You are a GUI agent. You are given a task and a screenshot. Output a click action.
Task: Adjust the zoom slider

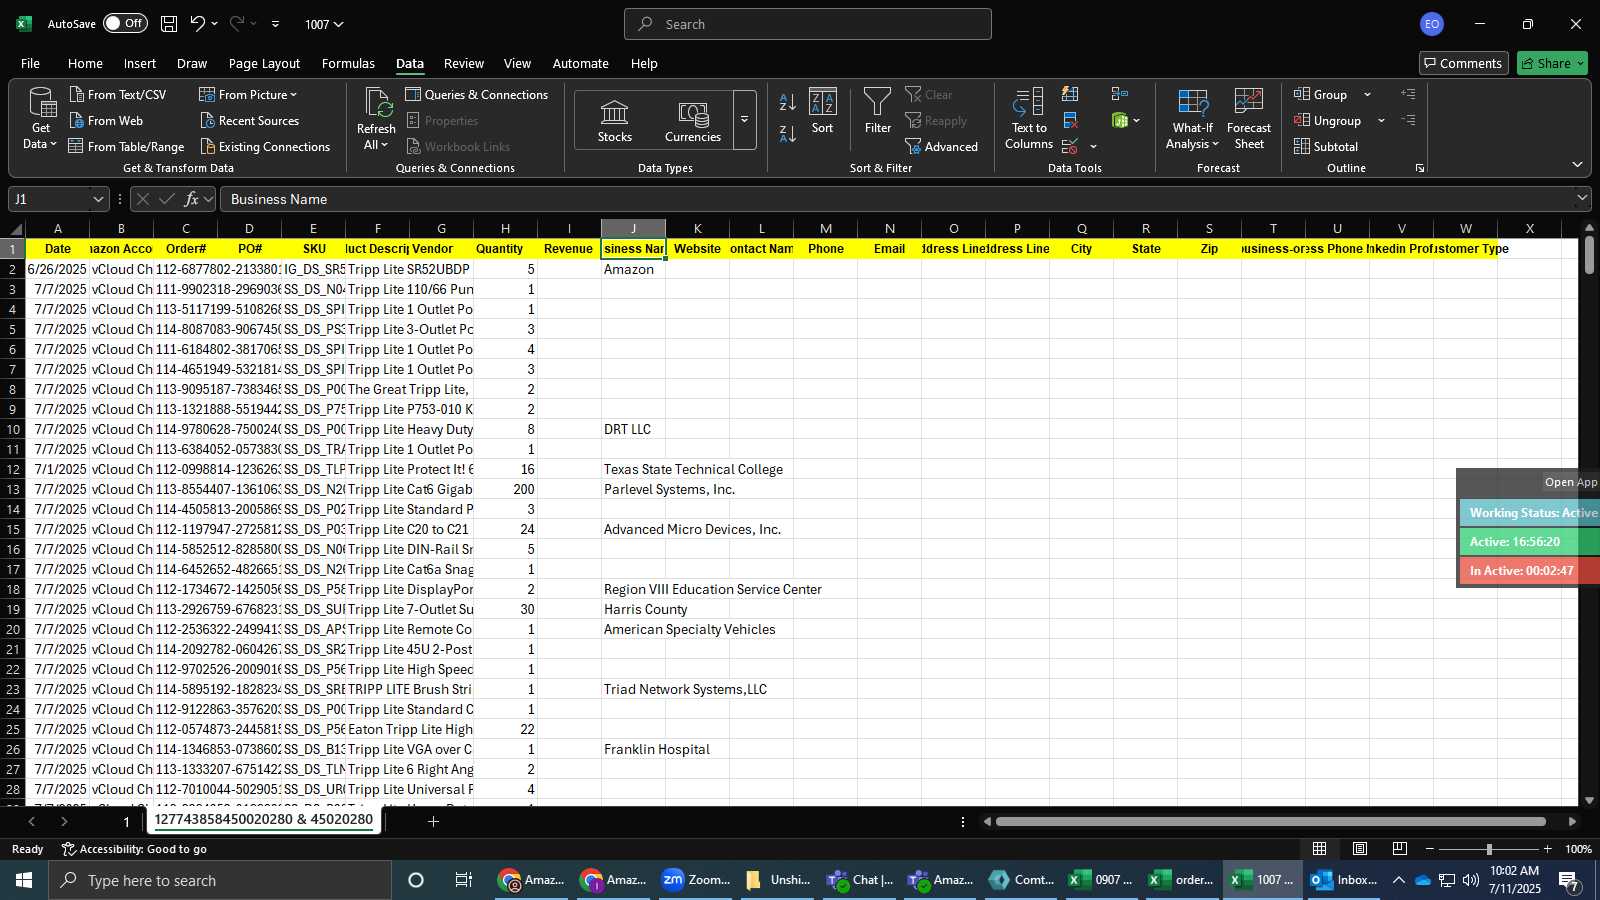coord(1489,849)
